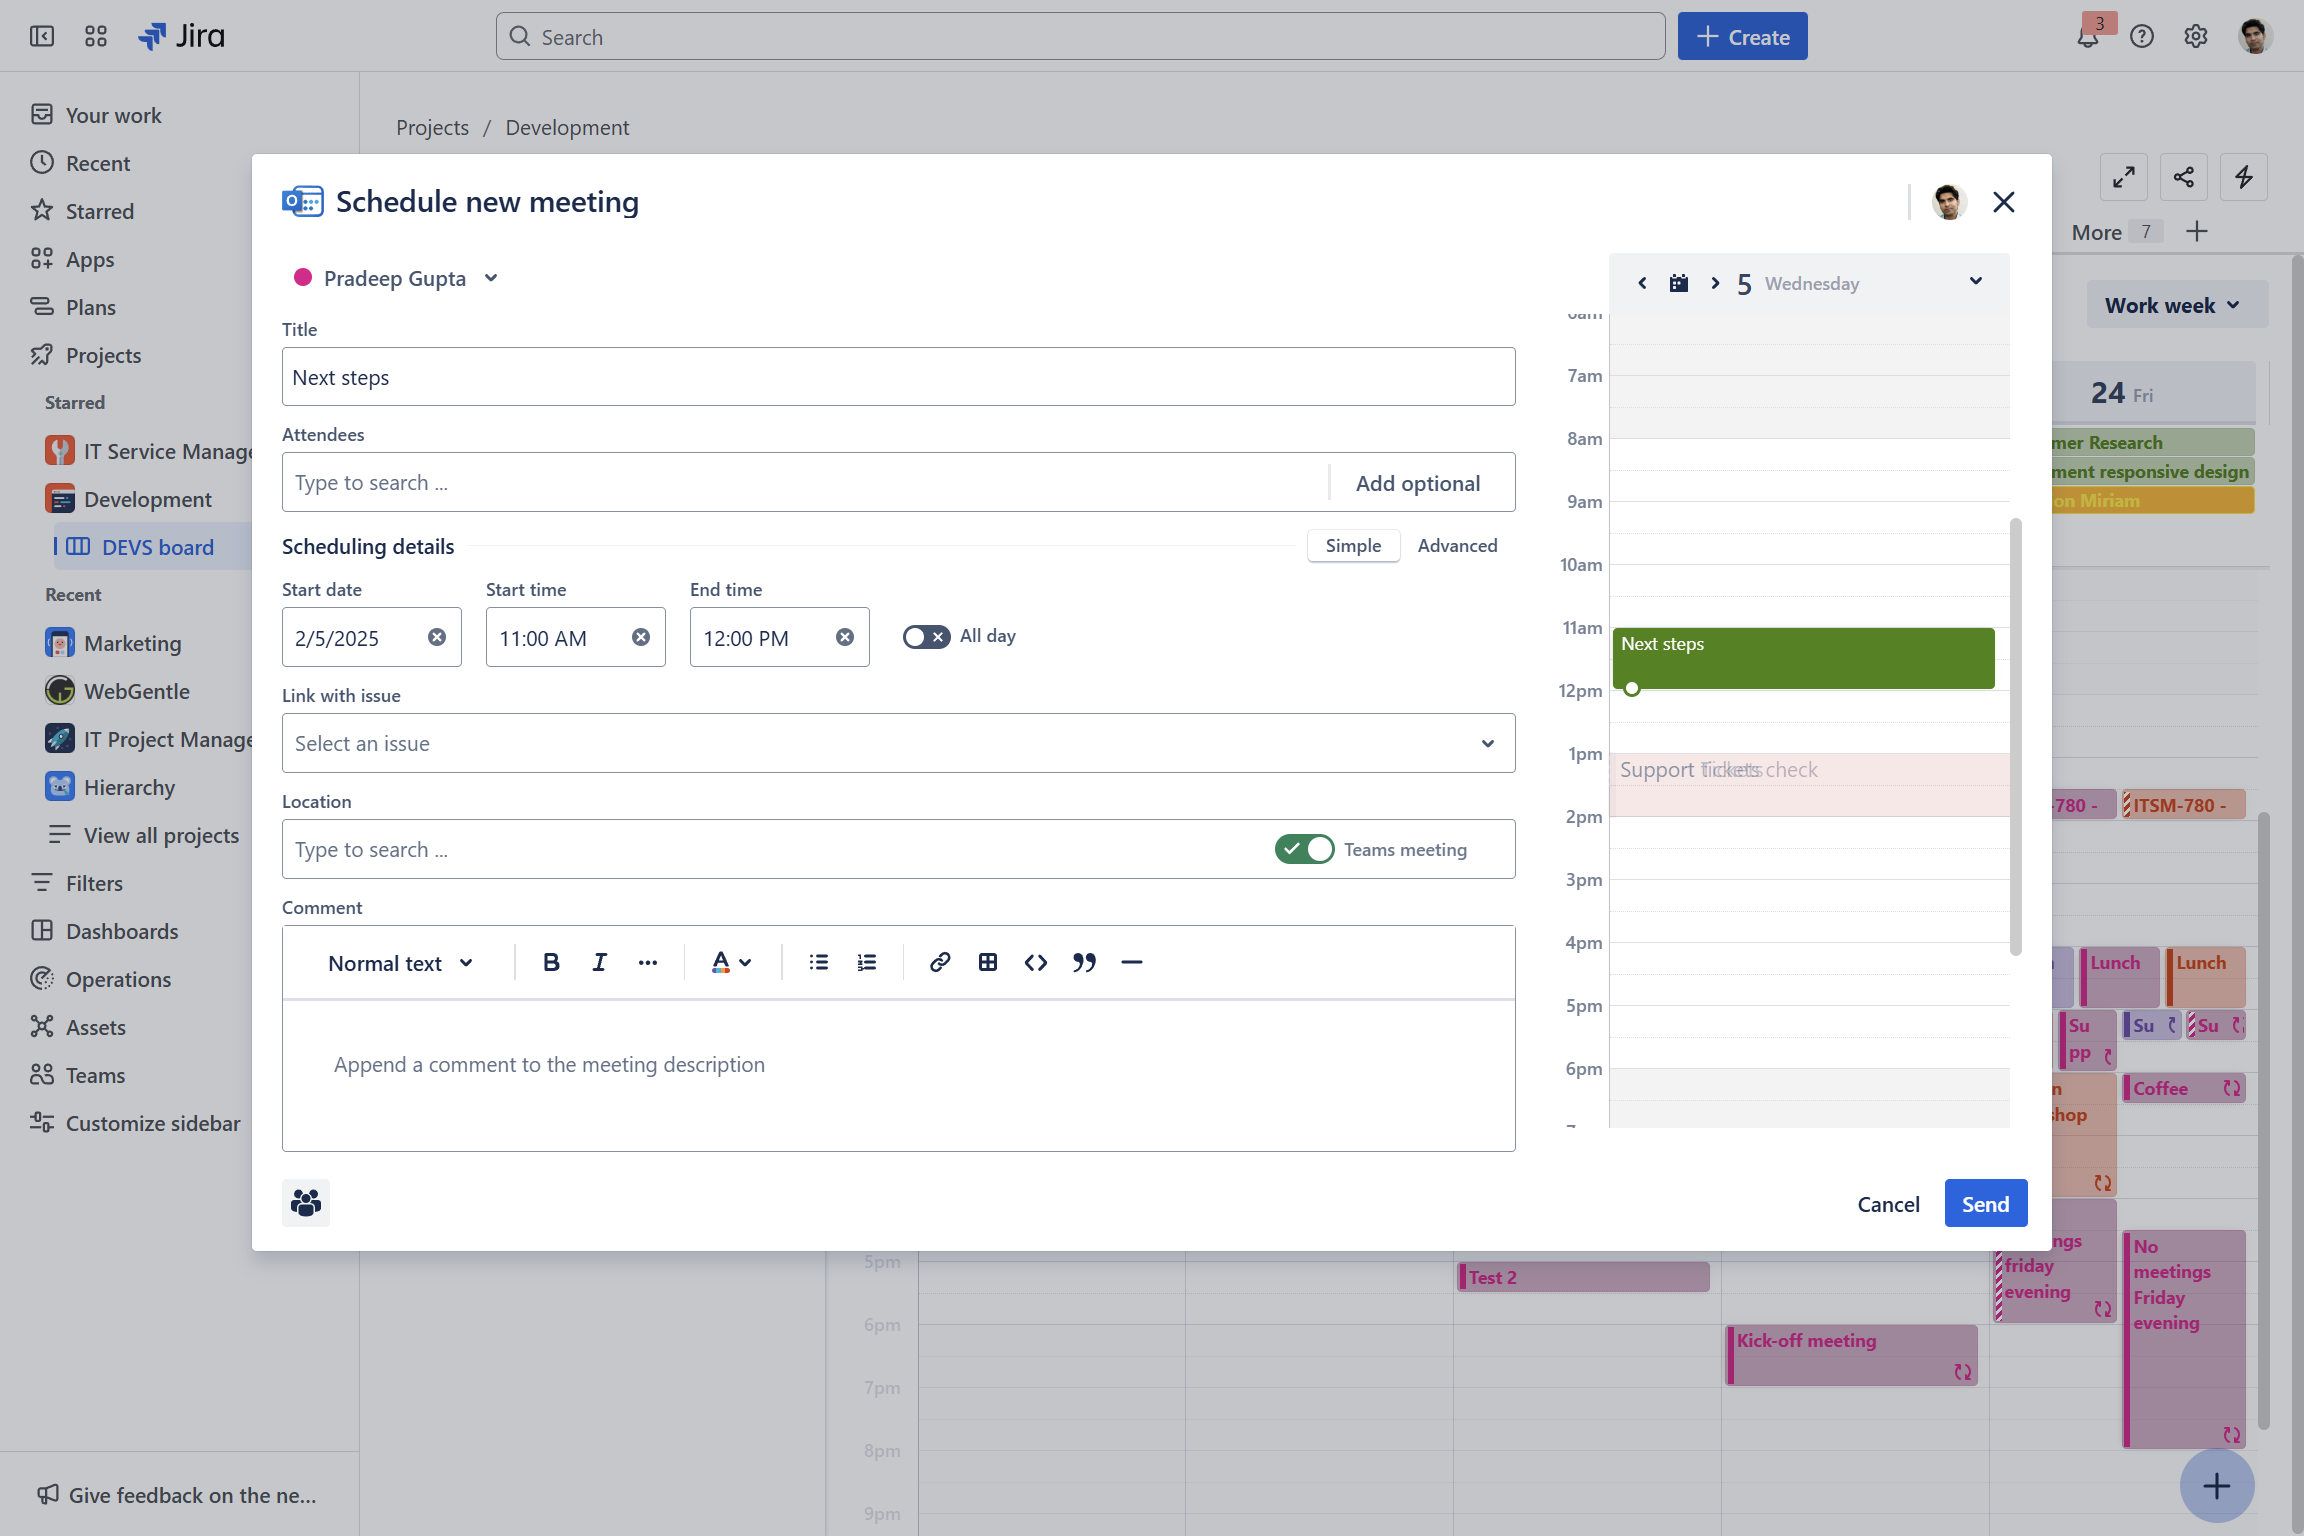Click the code snippet icon
The width and height of the screenshot is (2304, 1536).
click(1036, 962)
